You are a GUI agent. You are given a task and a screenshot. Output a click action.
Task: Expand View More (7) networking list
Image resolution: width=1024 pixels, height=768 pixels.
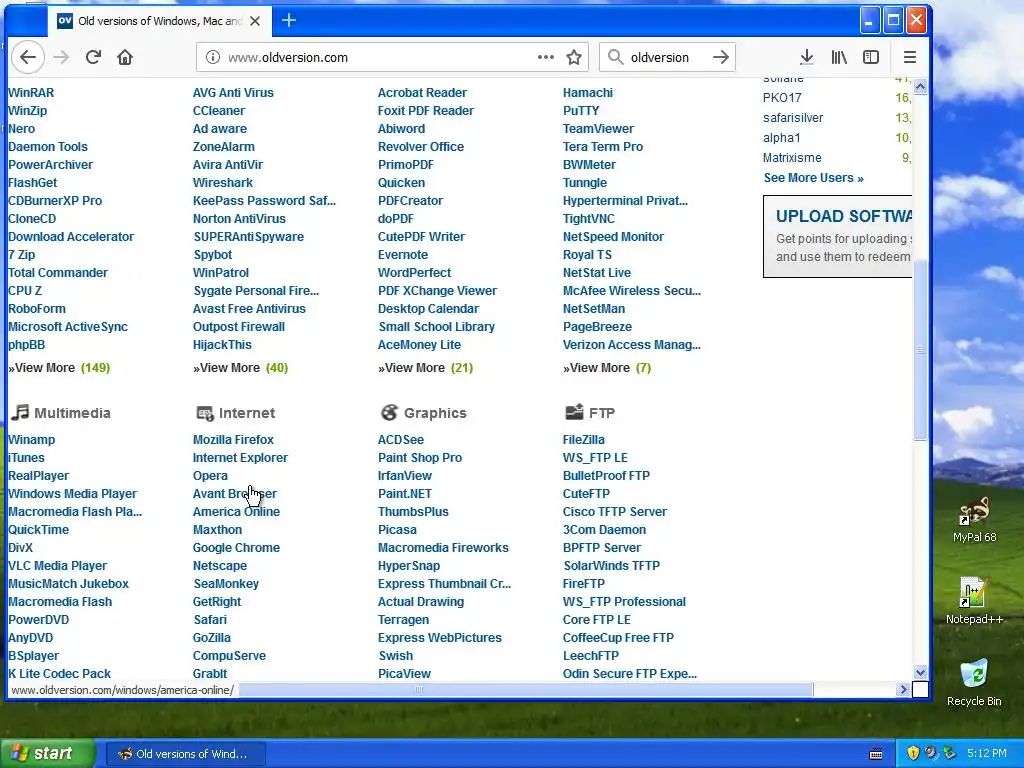click(607, 368)
